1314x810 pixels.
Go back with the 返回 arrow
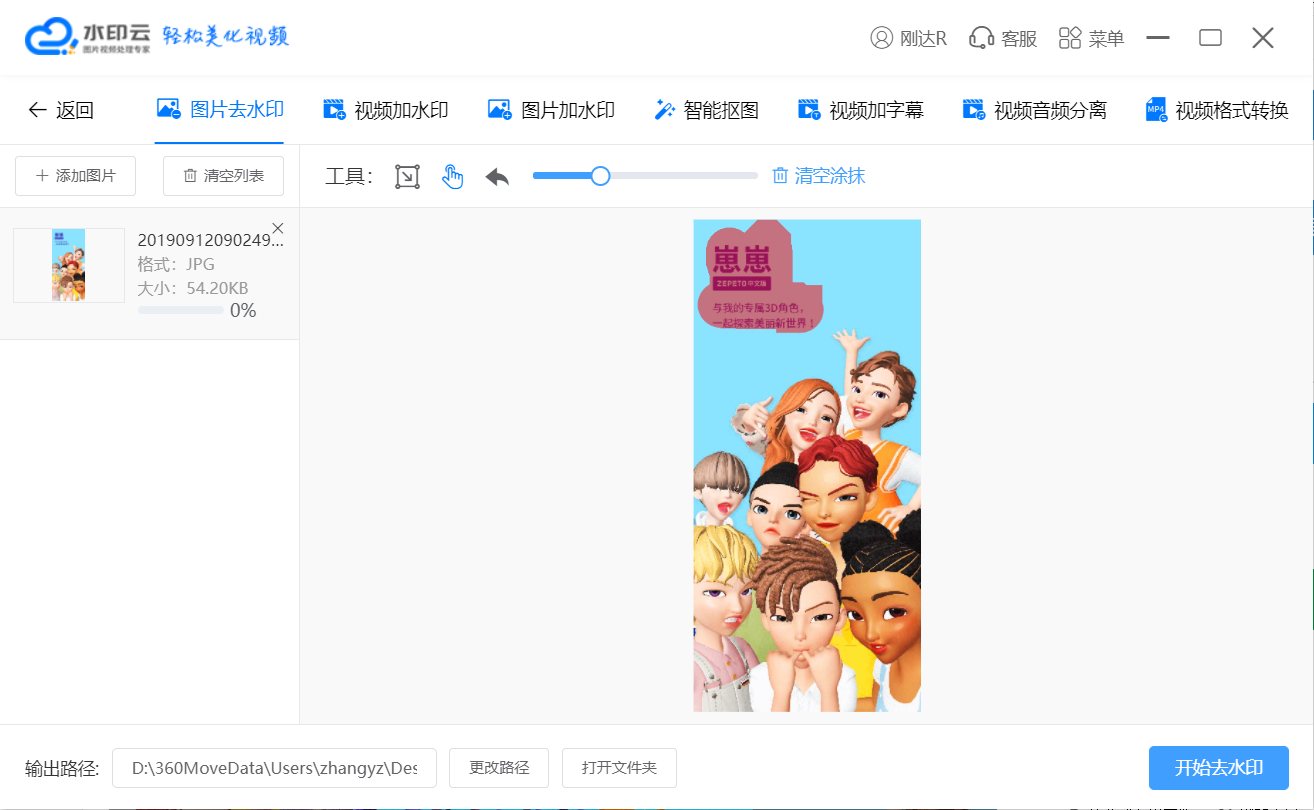60,110
